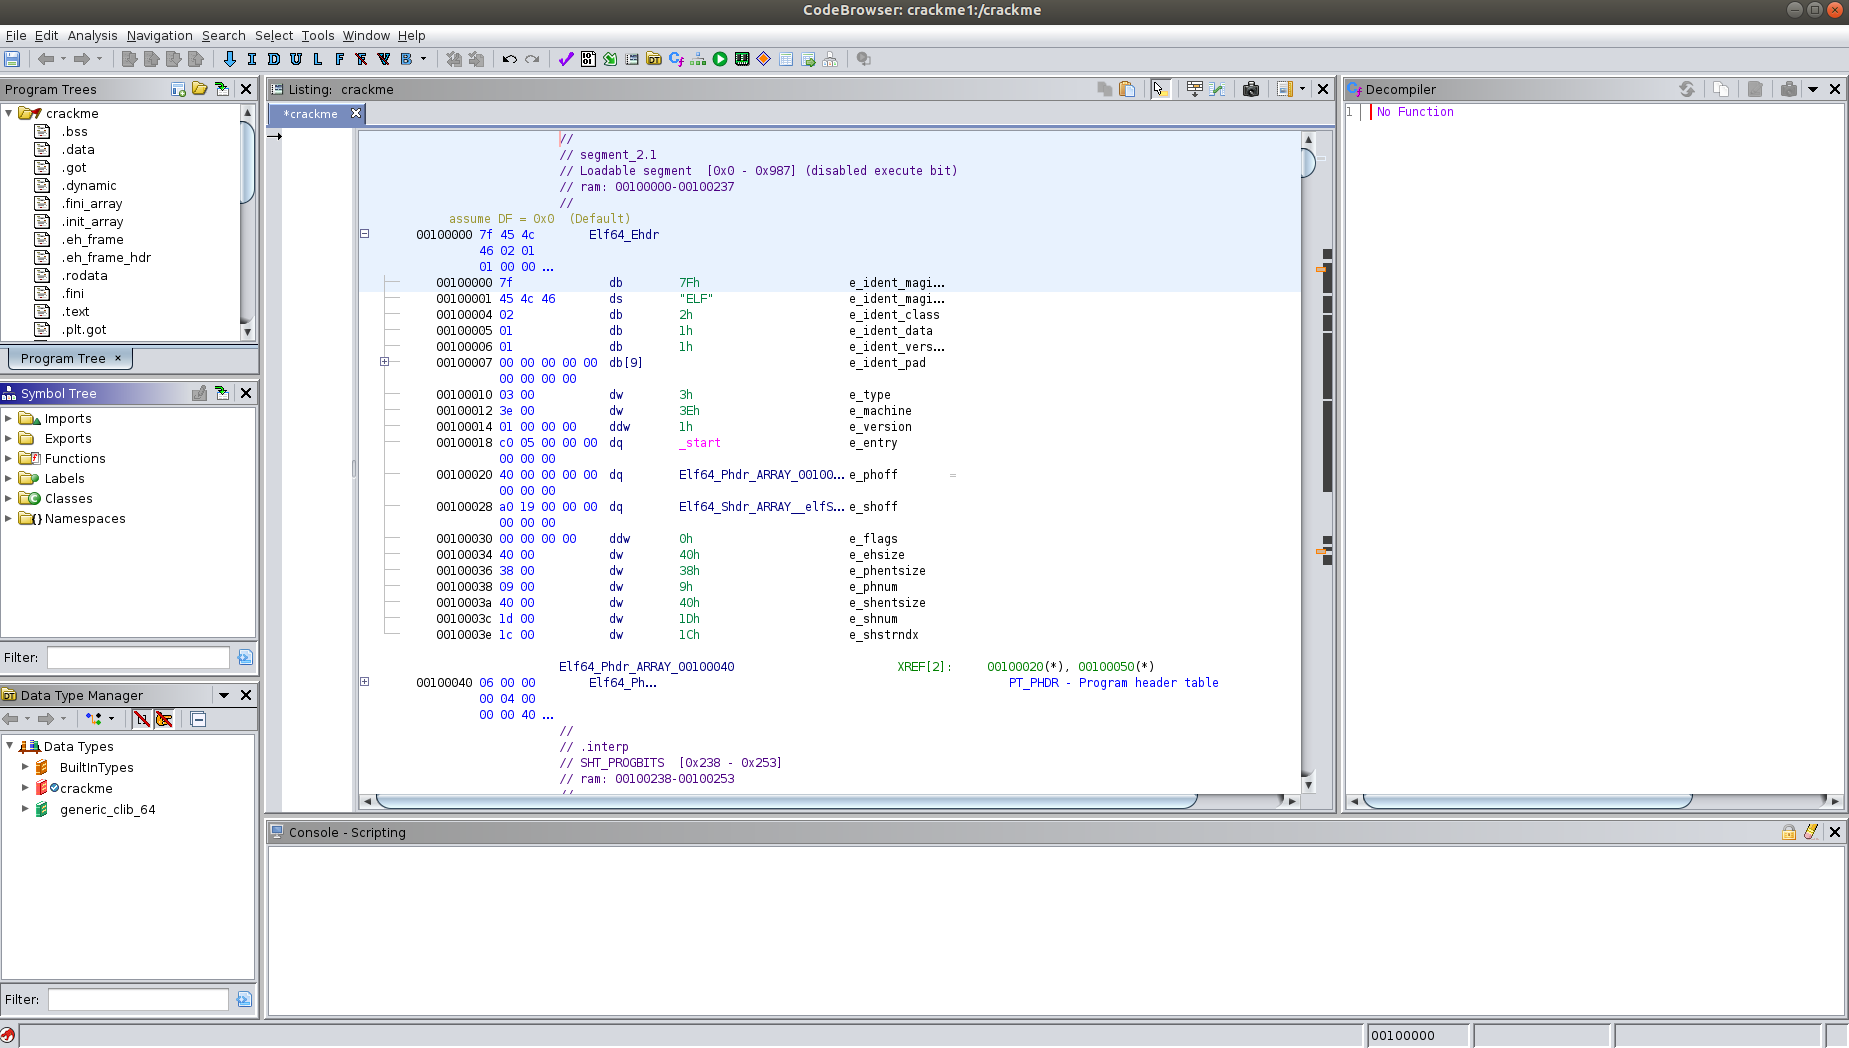Click Data Type Manager filter apply icon

tap(244, 999)
